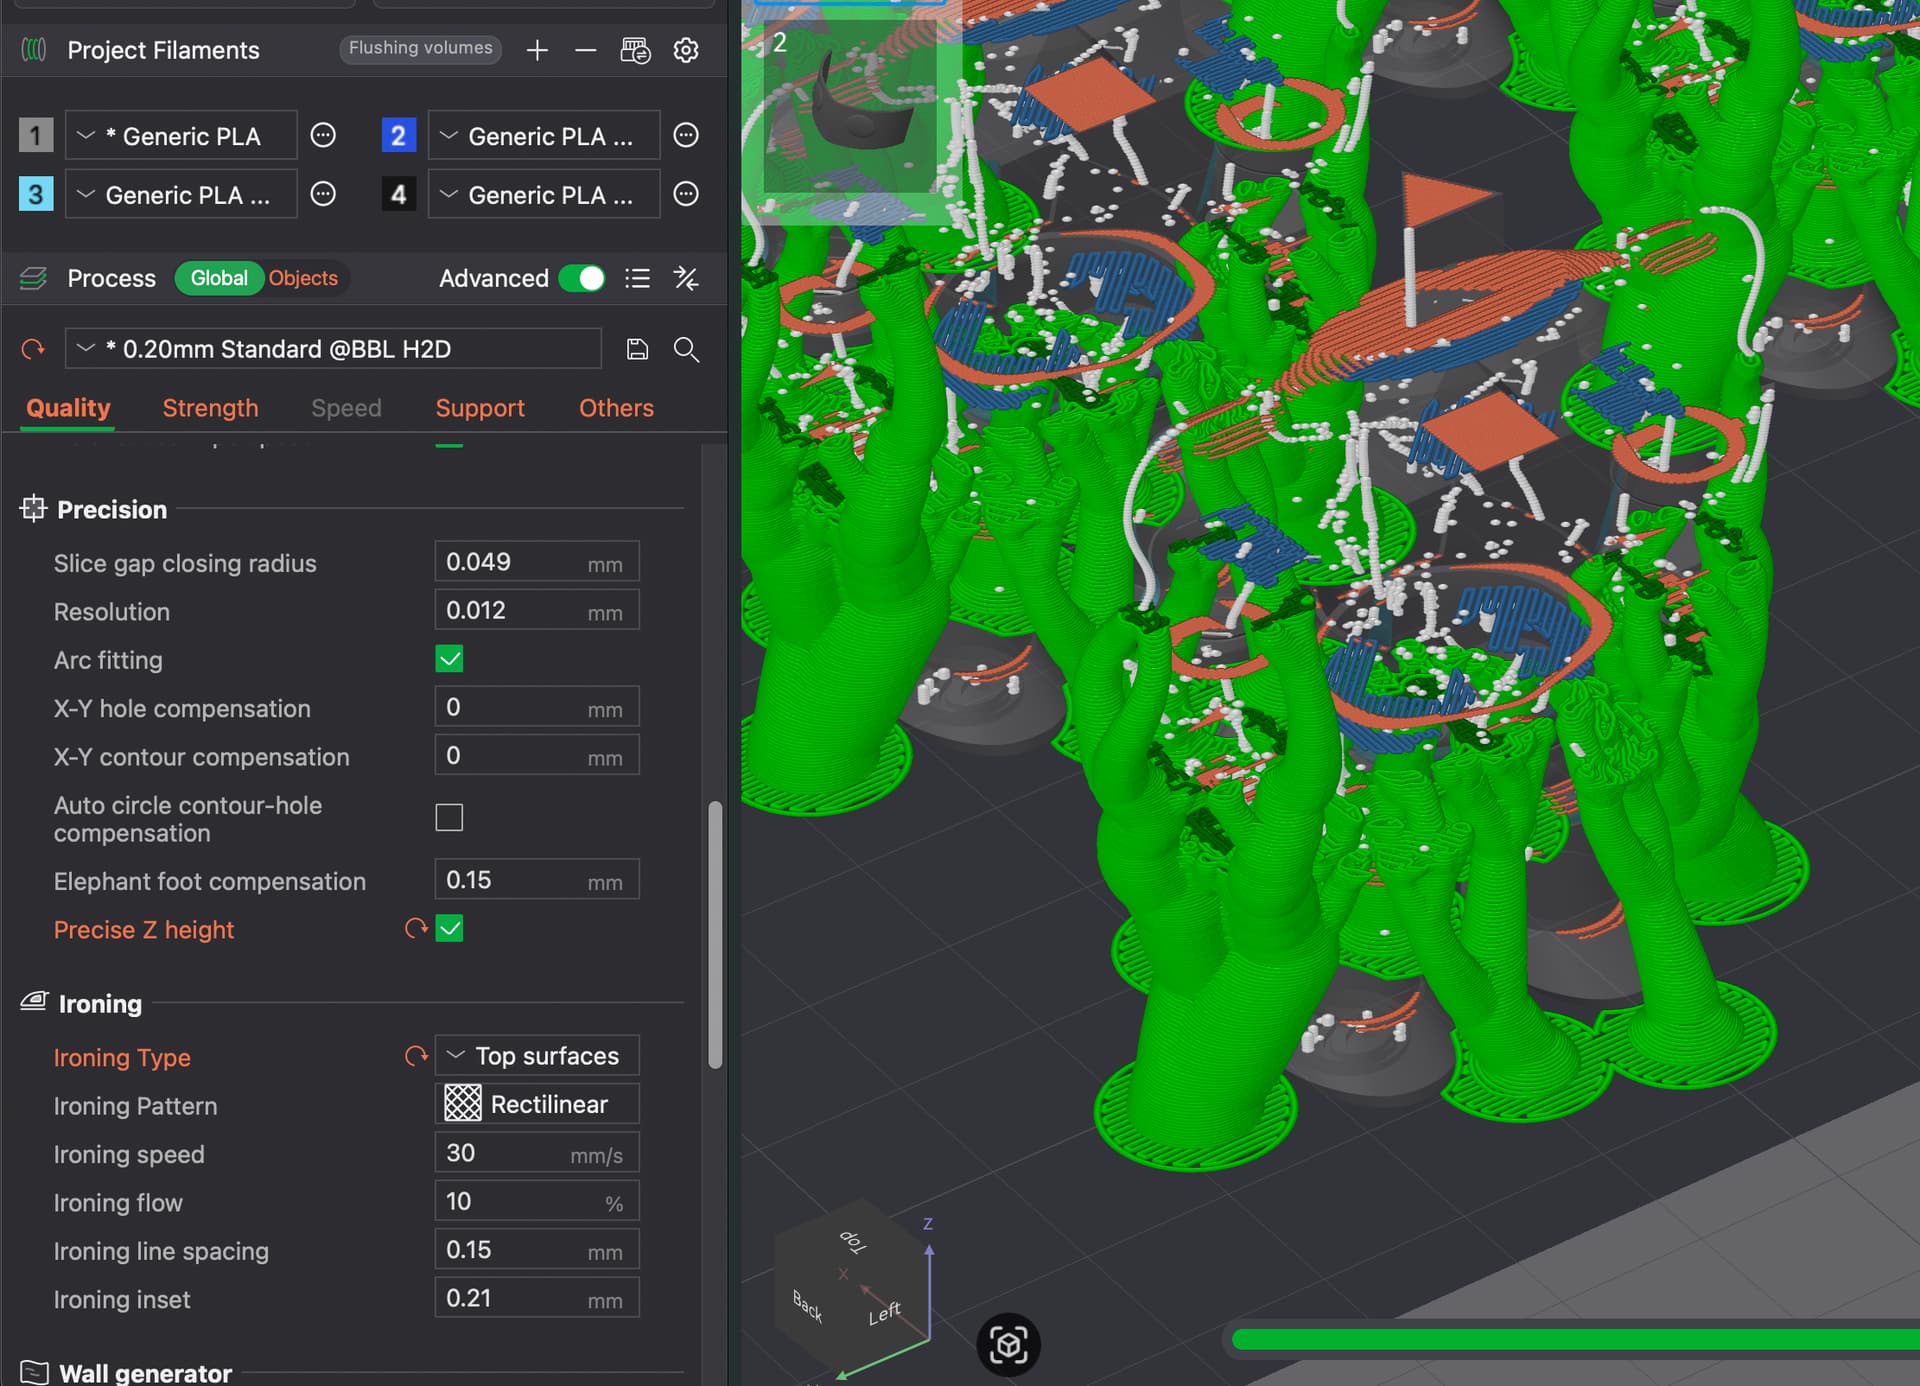Click filament 2 blue color swatch
The width and height of the screenshot is (1920, 1386).
[398, 135]
